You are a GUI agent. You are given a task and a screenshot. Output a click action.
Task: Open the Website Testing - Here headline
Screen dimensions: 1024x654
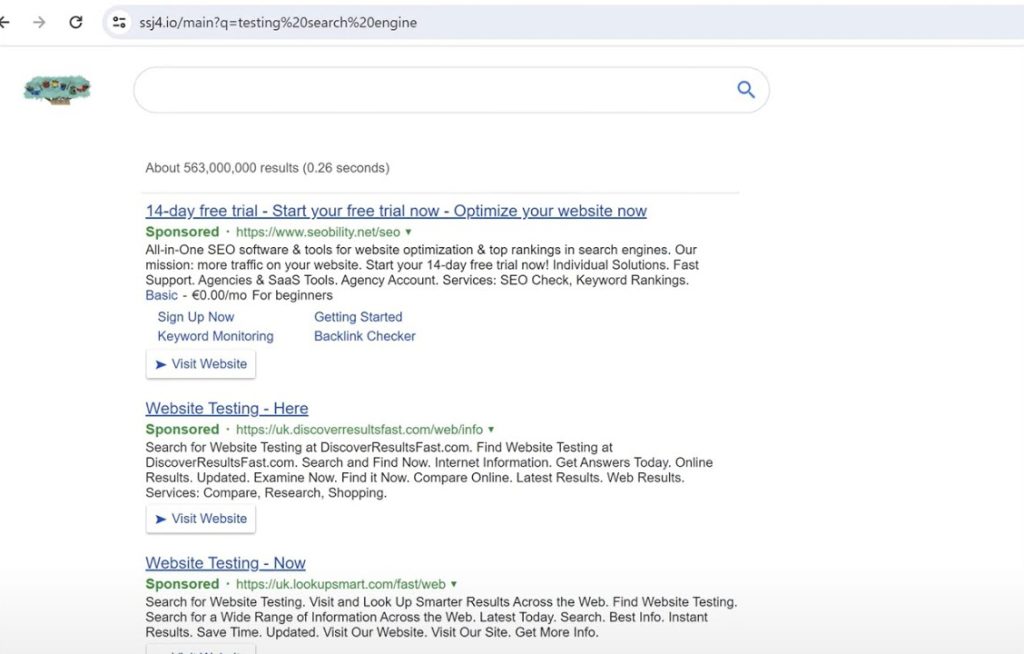227,408
